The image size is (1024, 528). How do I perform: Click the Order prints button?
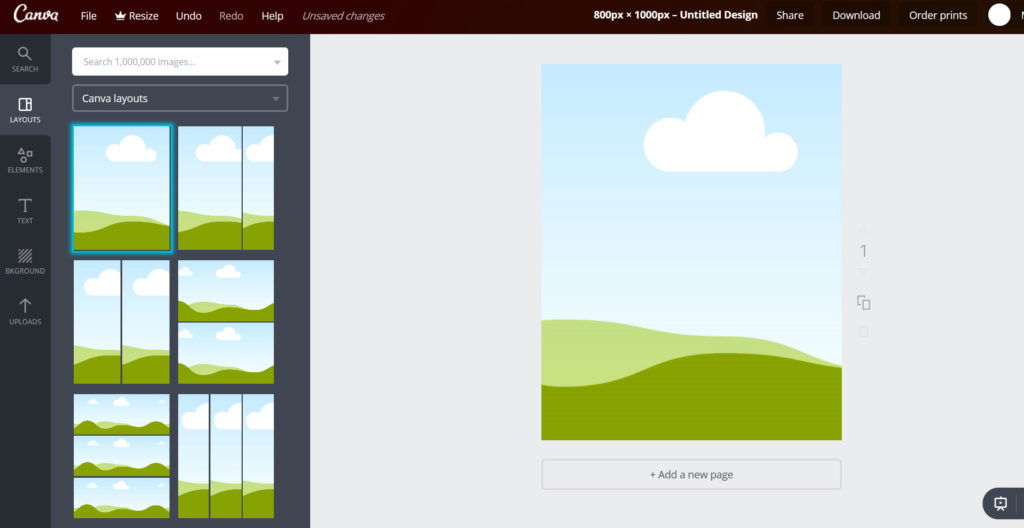tap(938, 15)
